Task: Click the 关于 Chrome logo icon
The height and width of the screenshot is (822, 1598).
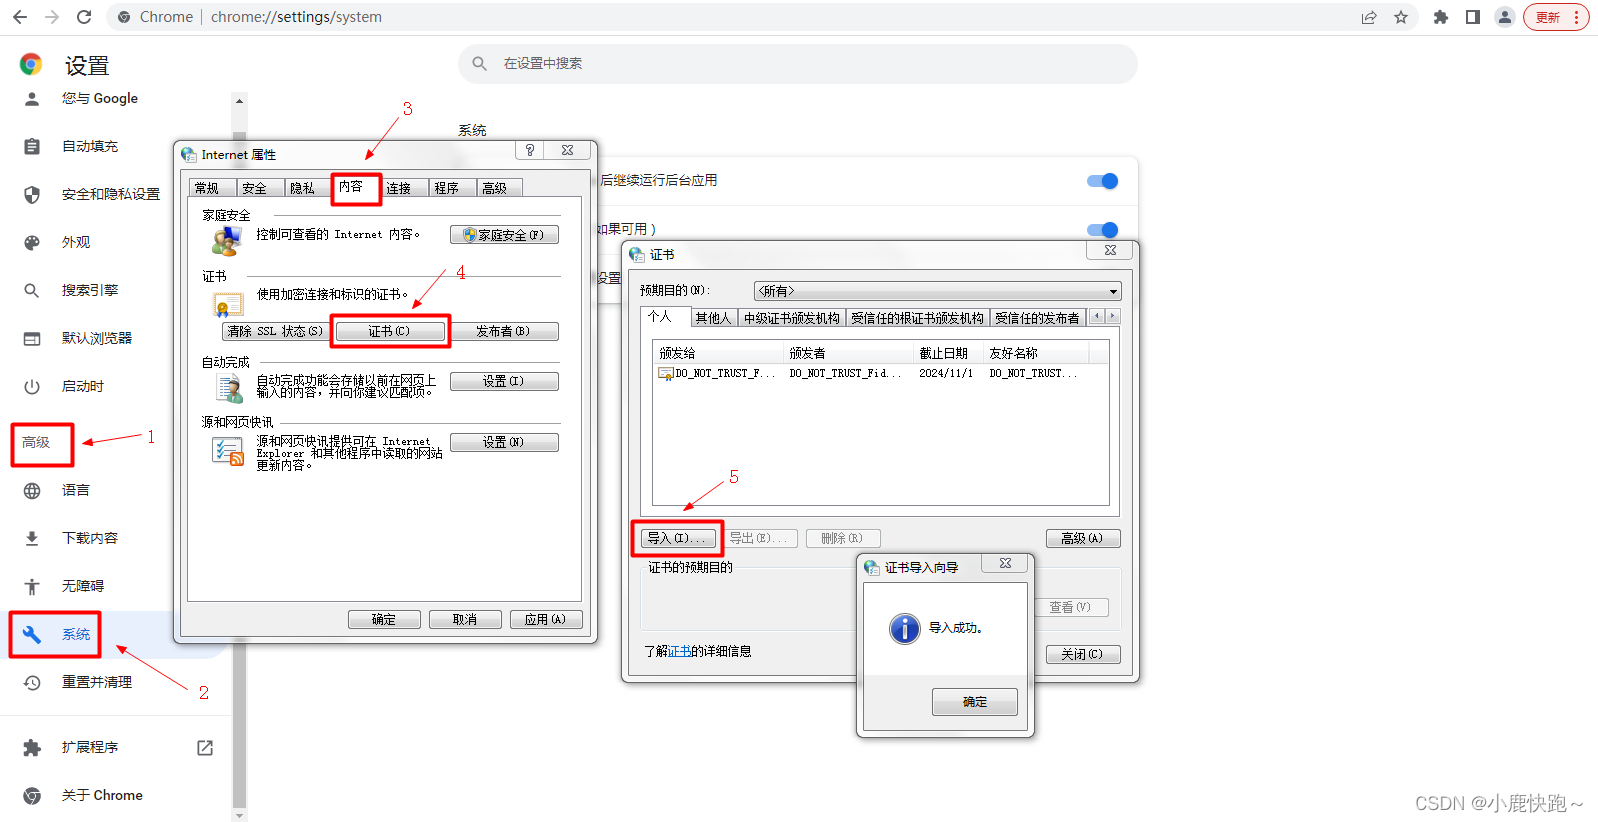Action: point(32,795)
